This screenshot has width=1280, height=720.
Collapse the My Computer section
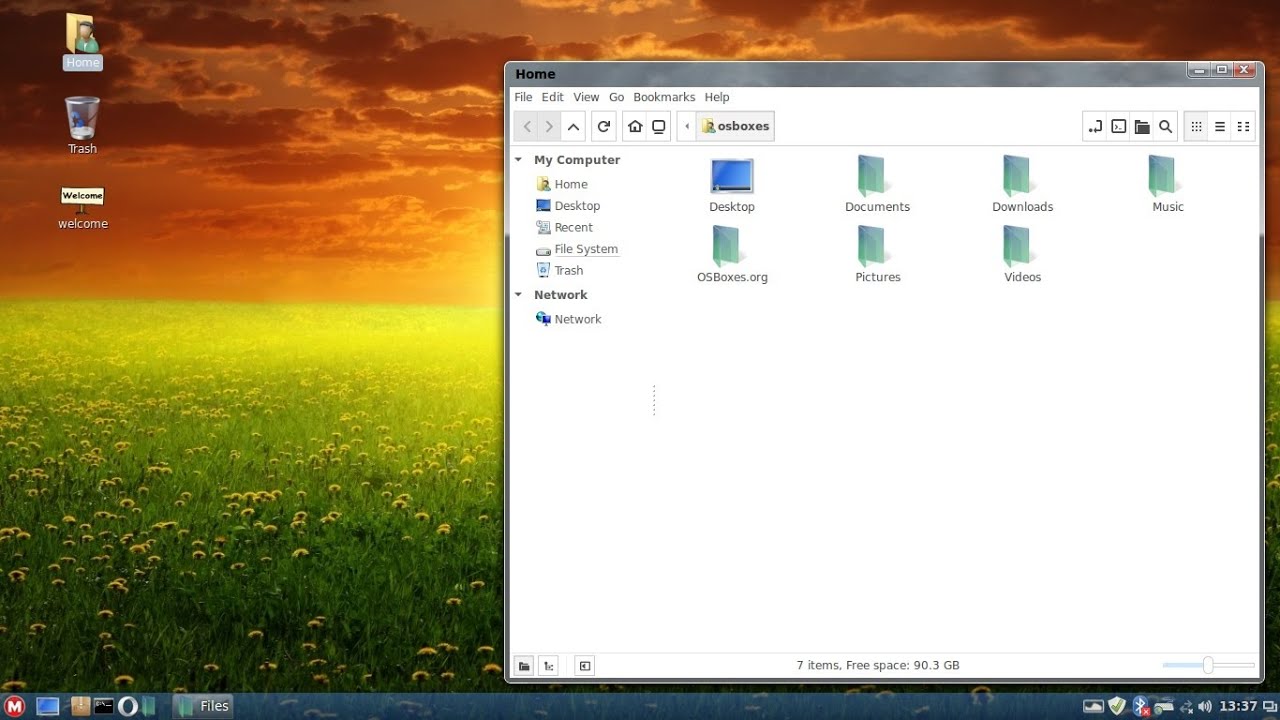point(518,160)
